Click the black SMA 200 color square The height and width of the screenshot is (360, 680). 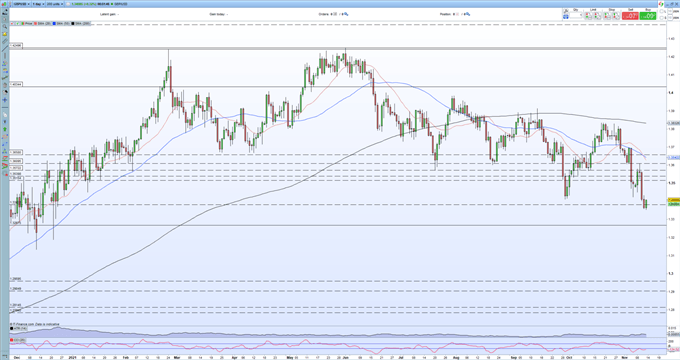(72, 23)
